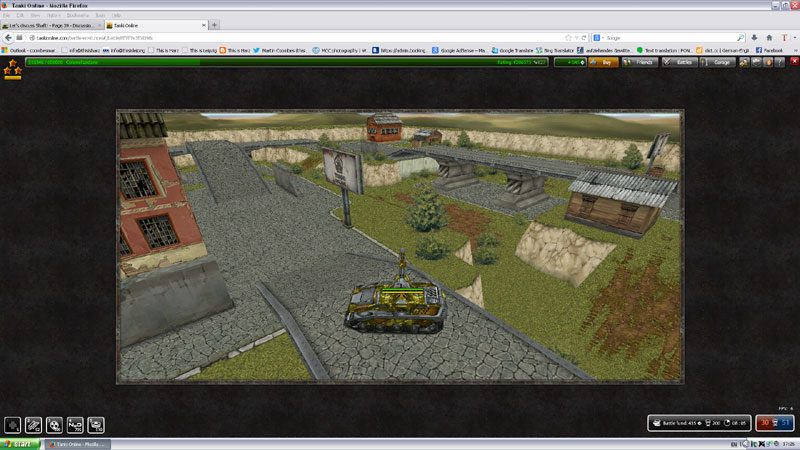800x450 pixels.
Task: Activate the nitro speed boost supply
Action: (x=75, y=424)
